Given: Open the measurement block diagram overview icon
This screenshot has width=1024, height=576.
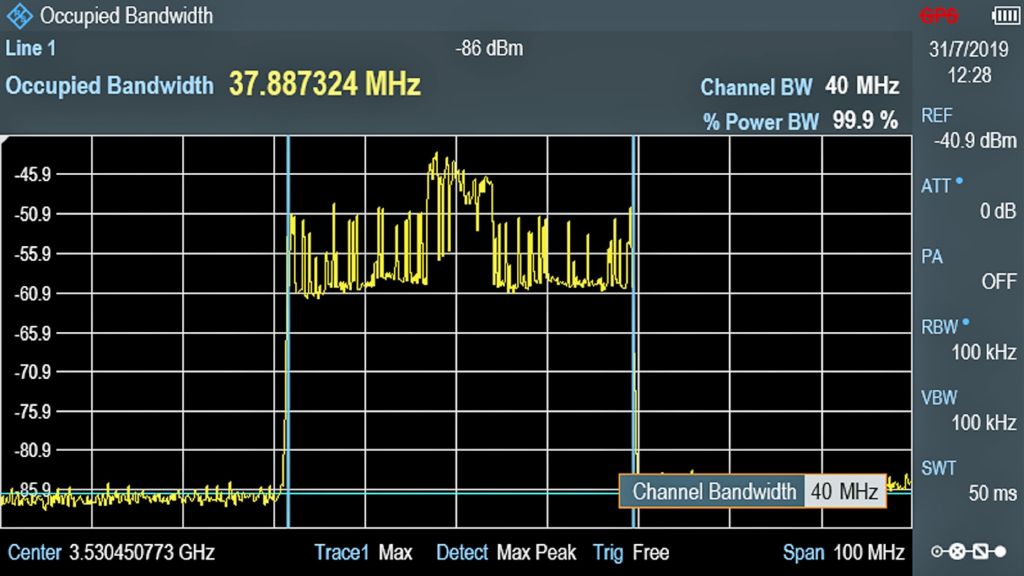Looking at the screenshot, I should (970, 551).
